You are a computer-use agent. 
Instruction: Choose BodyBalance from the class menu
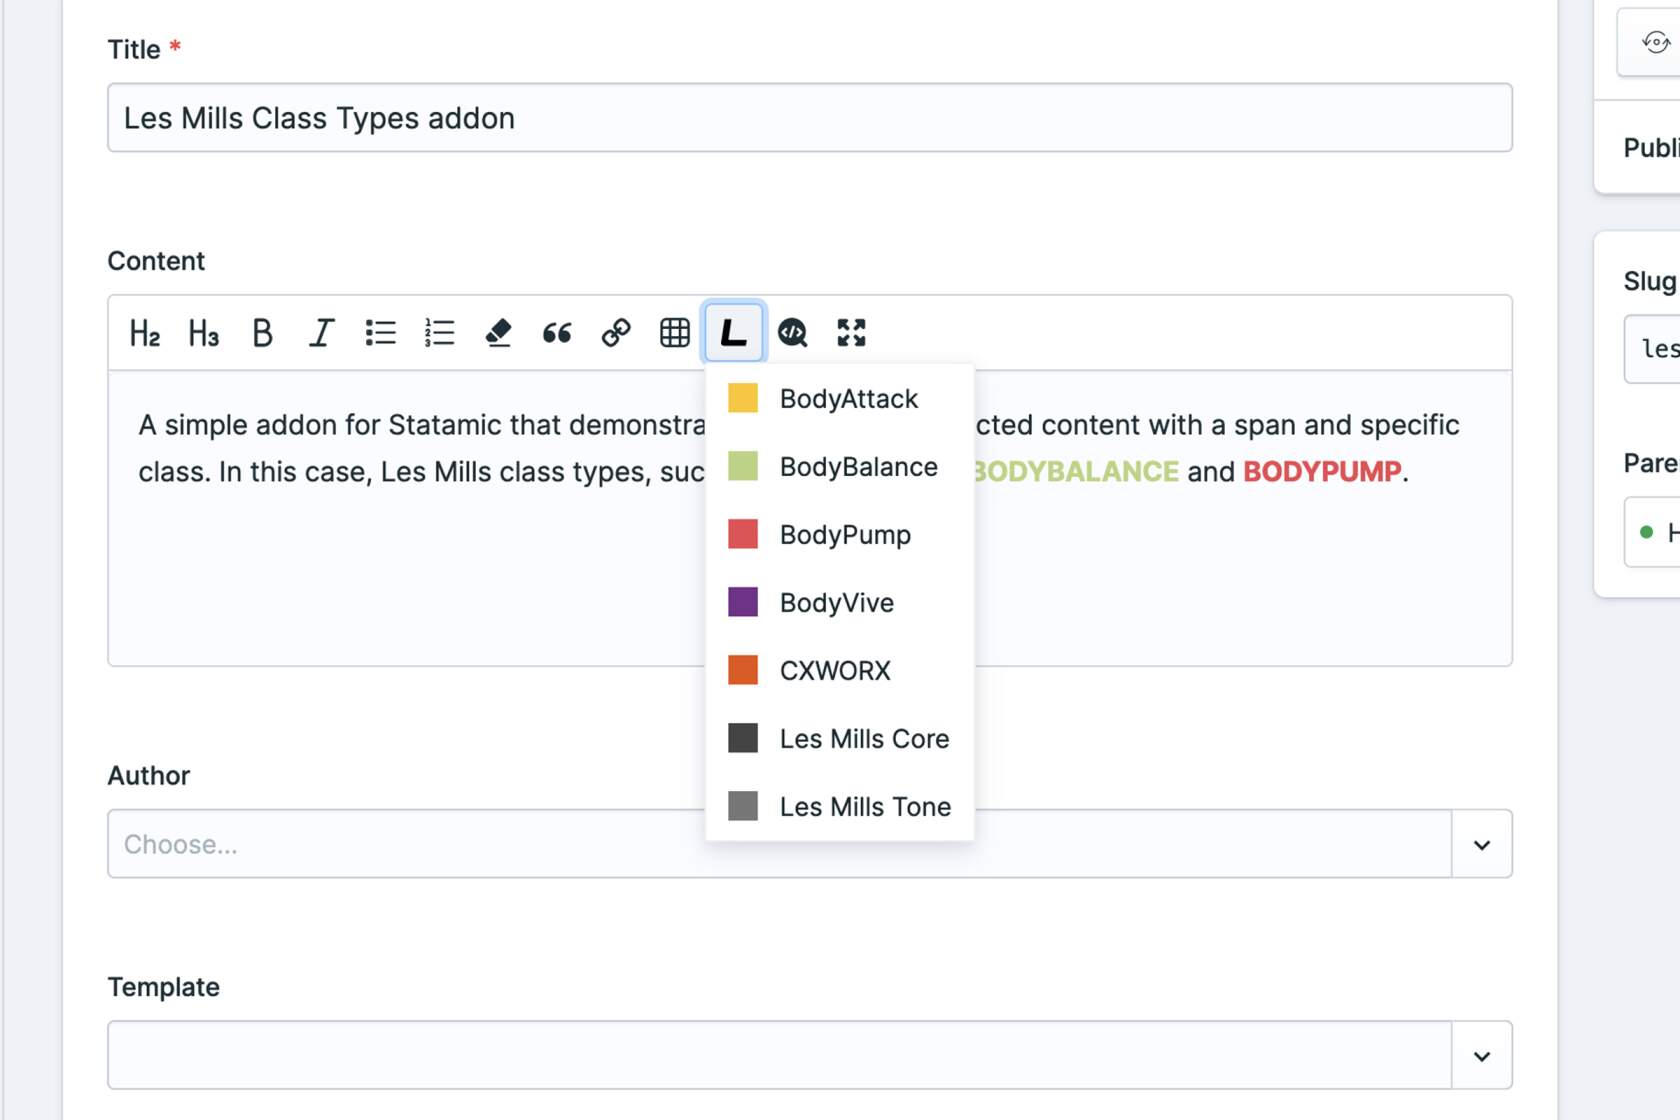pyautogui.click(x=840, y=467)
